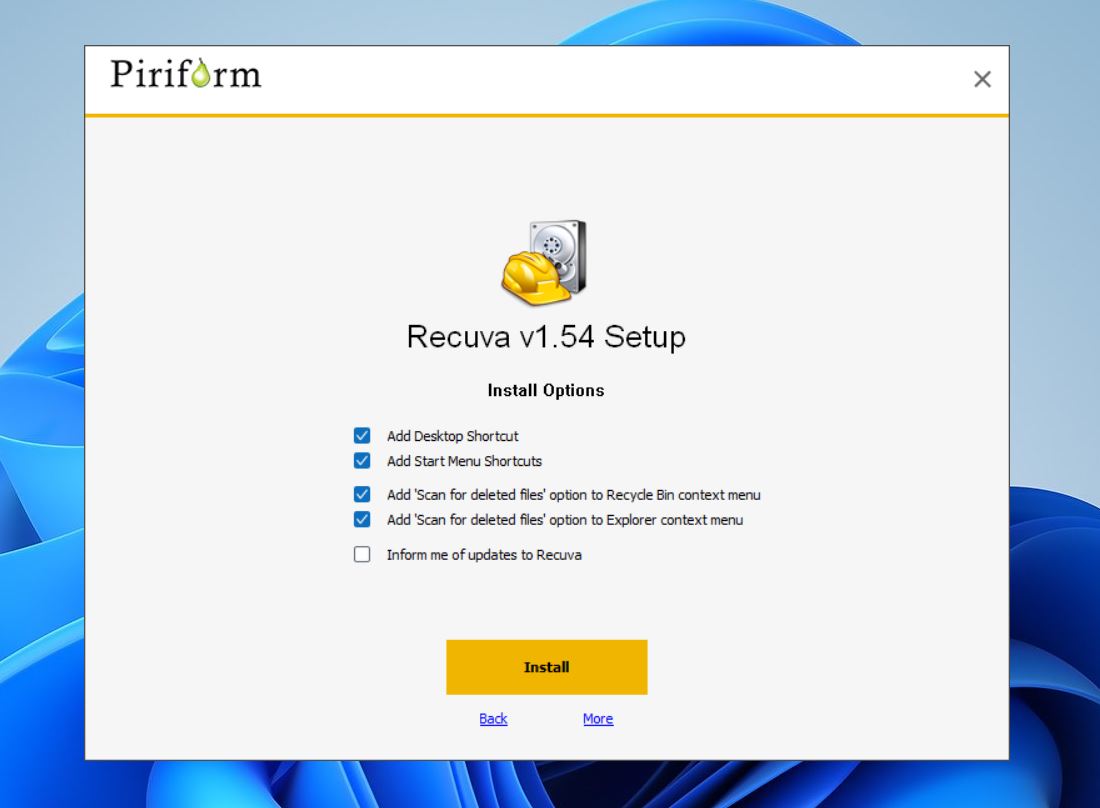Open the 'More' link
The width and height of the screenshot is (1100, 808).
pyautogui.click(x=597, y=719)
